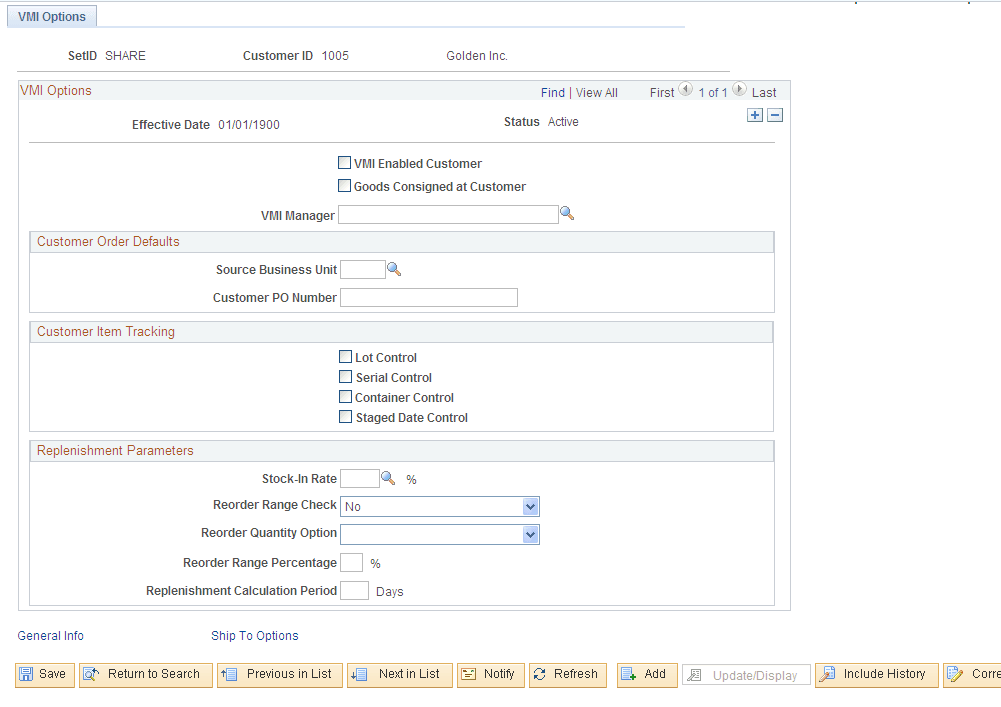
Task: Toggle the Lot Control checkbox
Action: point(346,357)
